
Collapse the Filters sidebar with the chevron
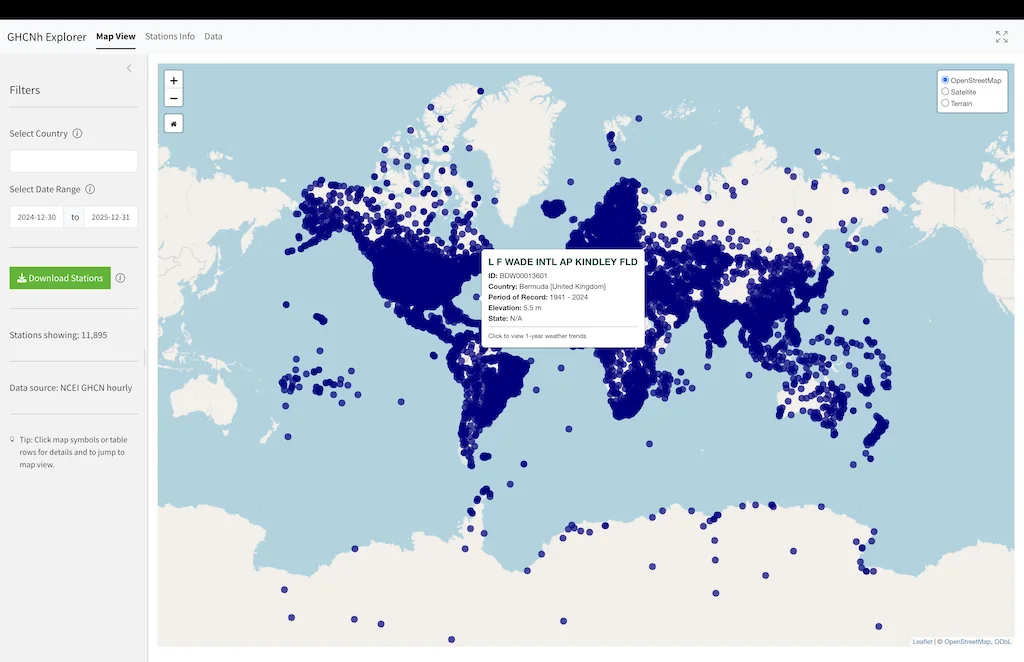(x=129, y=68)
